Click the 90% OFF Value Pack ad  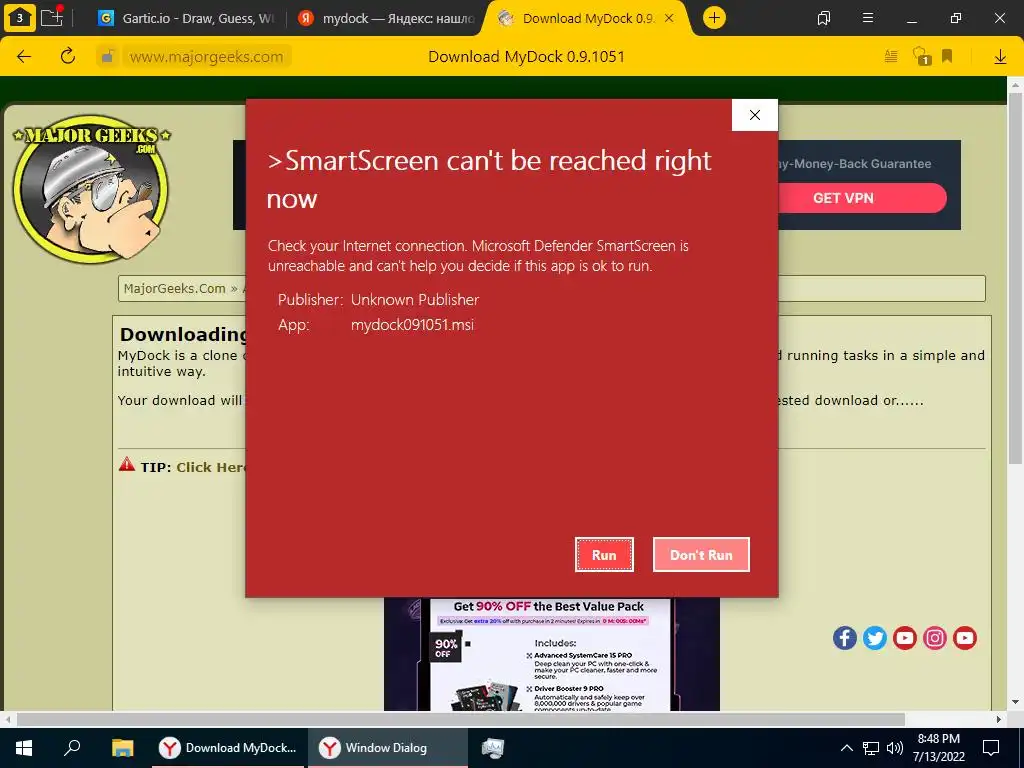tap(552, 654)
